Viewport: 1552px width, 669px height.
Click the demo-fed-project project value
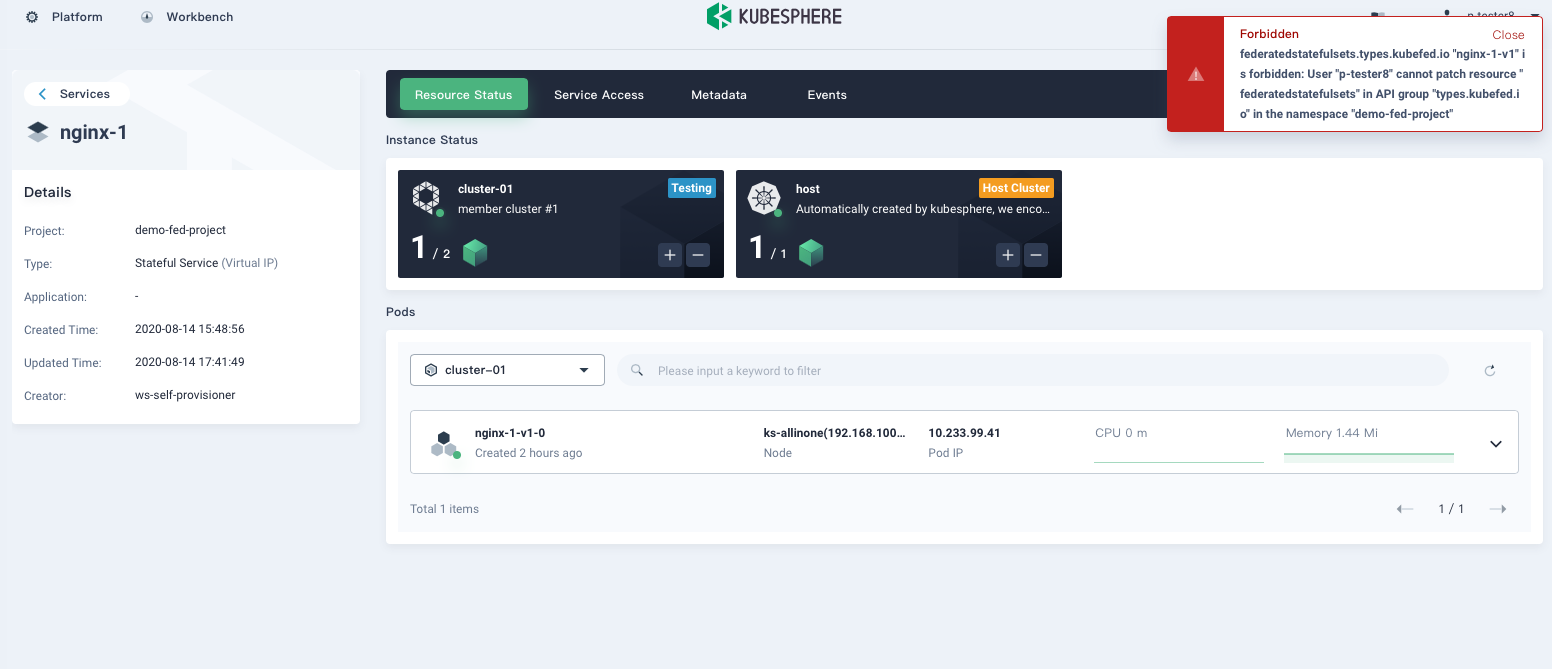coord(180,230)
